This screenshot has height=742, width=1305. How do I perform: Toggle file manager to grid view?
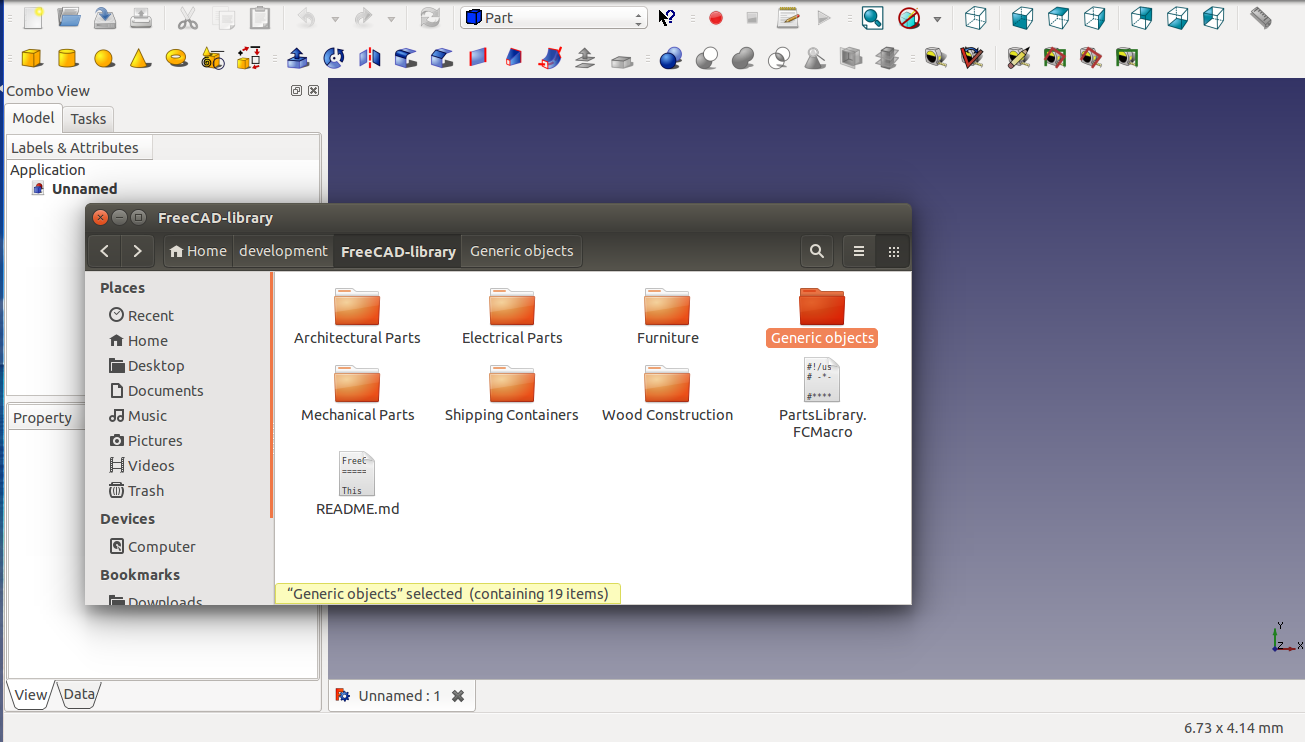tap(894, 252)
